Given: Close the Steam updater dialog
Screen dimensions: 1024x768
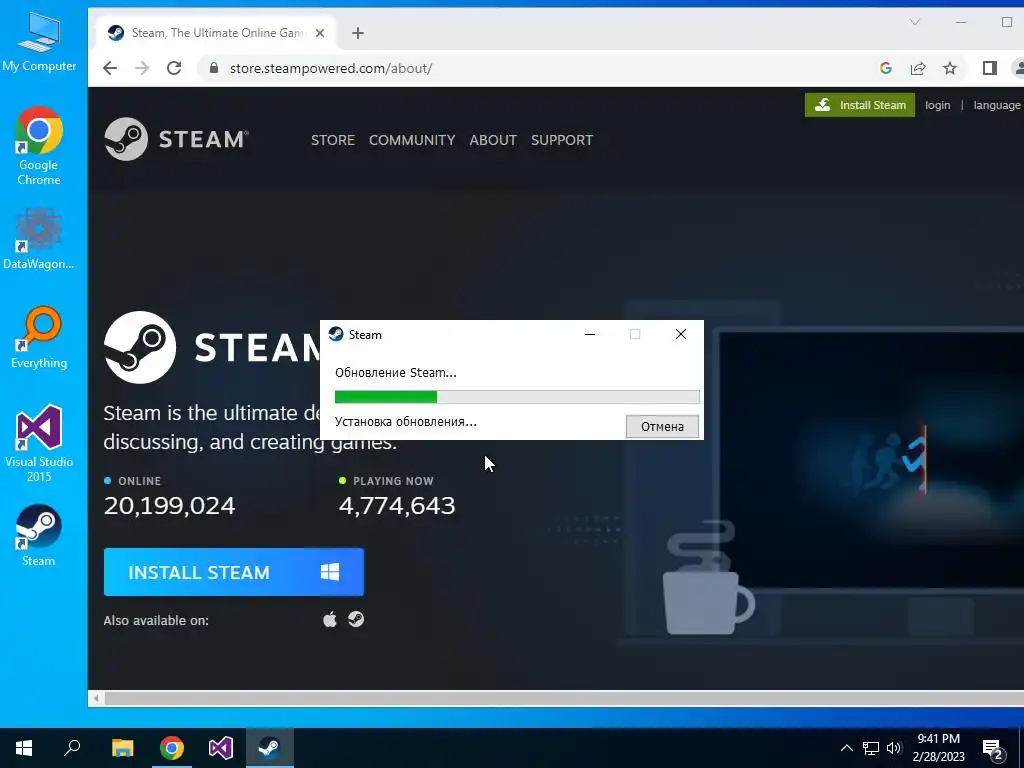Looking at the screenshot, I should click(680, 334).
